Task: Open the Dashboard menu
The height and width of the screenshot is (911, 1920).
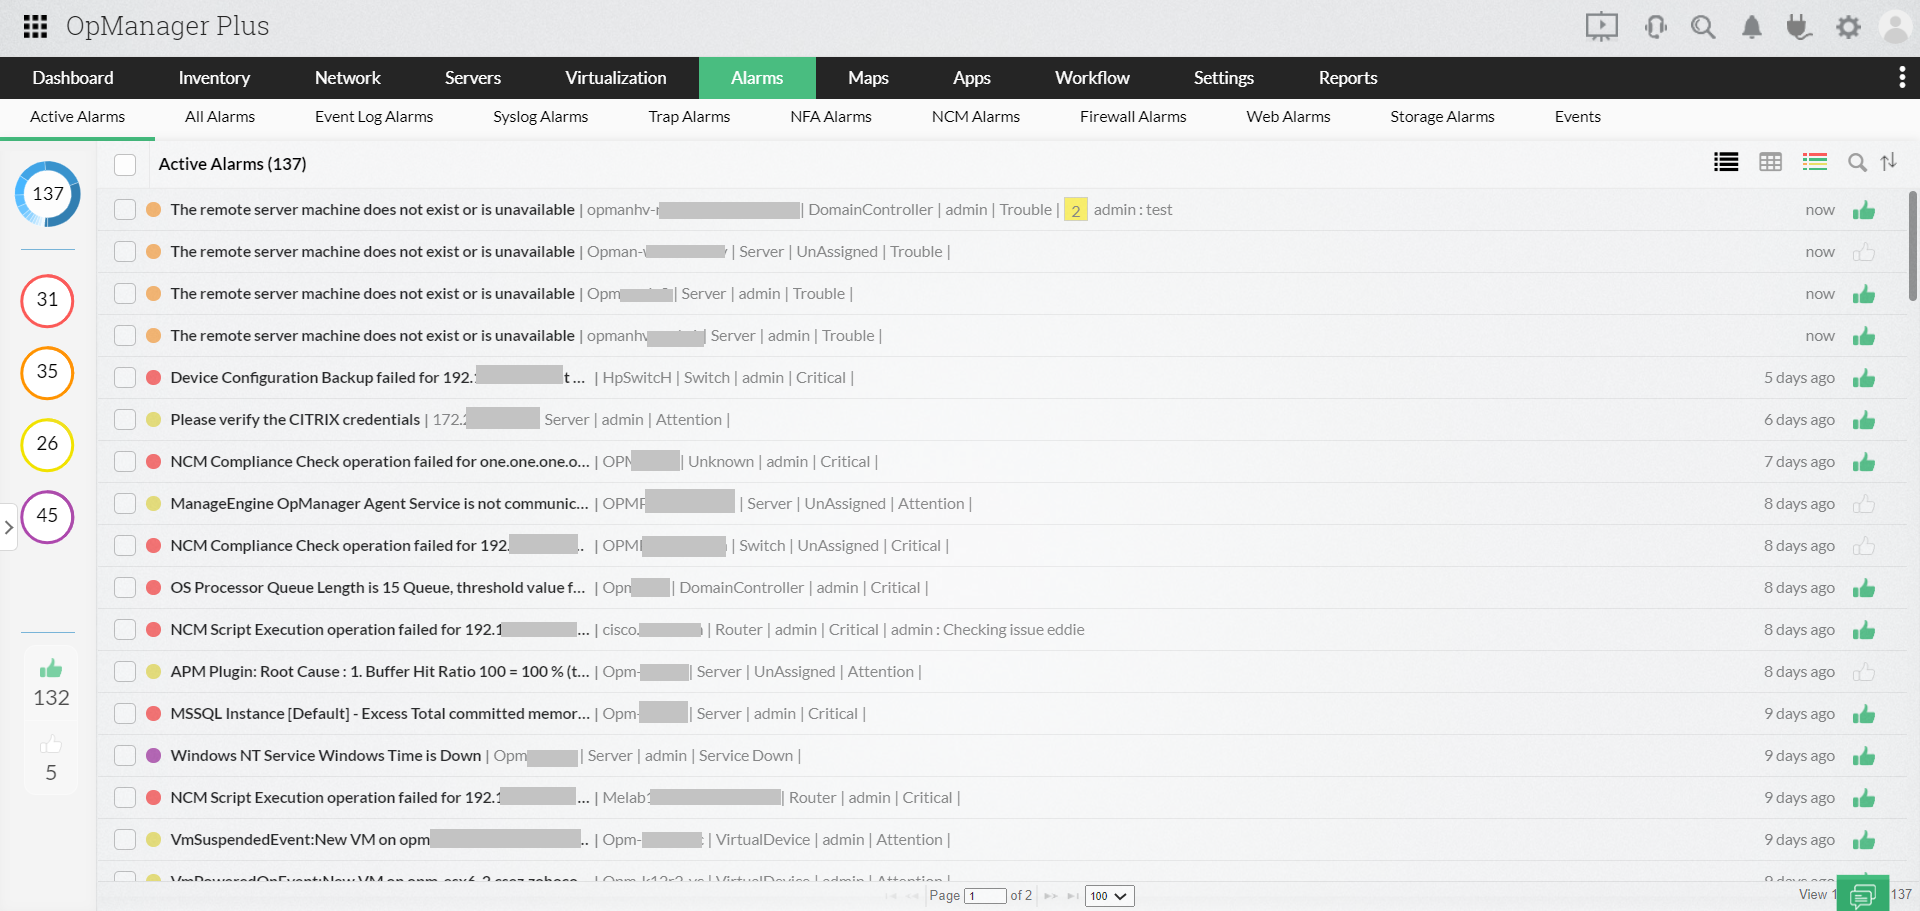Action: (x=73, y=78)
